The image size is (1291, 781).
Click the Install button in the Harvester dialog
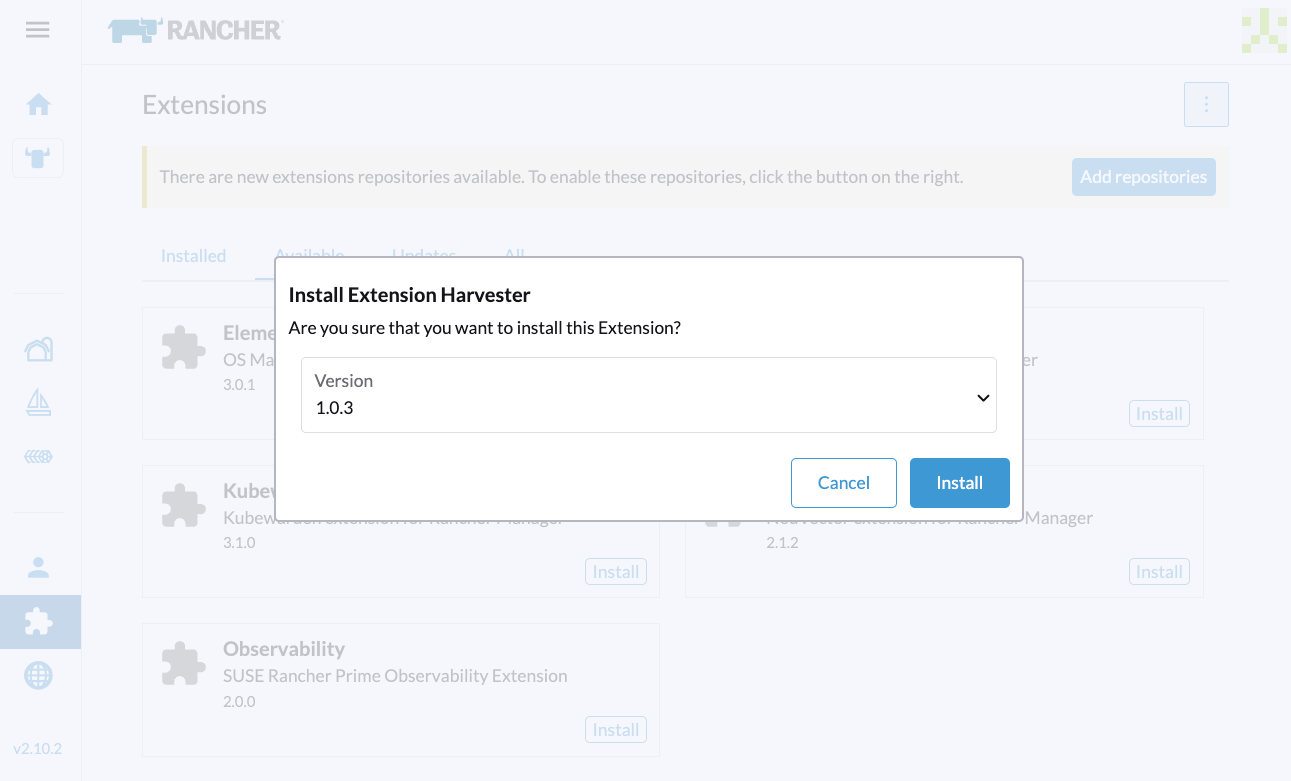pos(959,482)
